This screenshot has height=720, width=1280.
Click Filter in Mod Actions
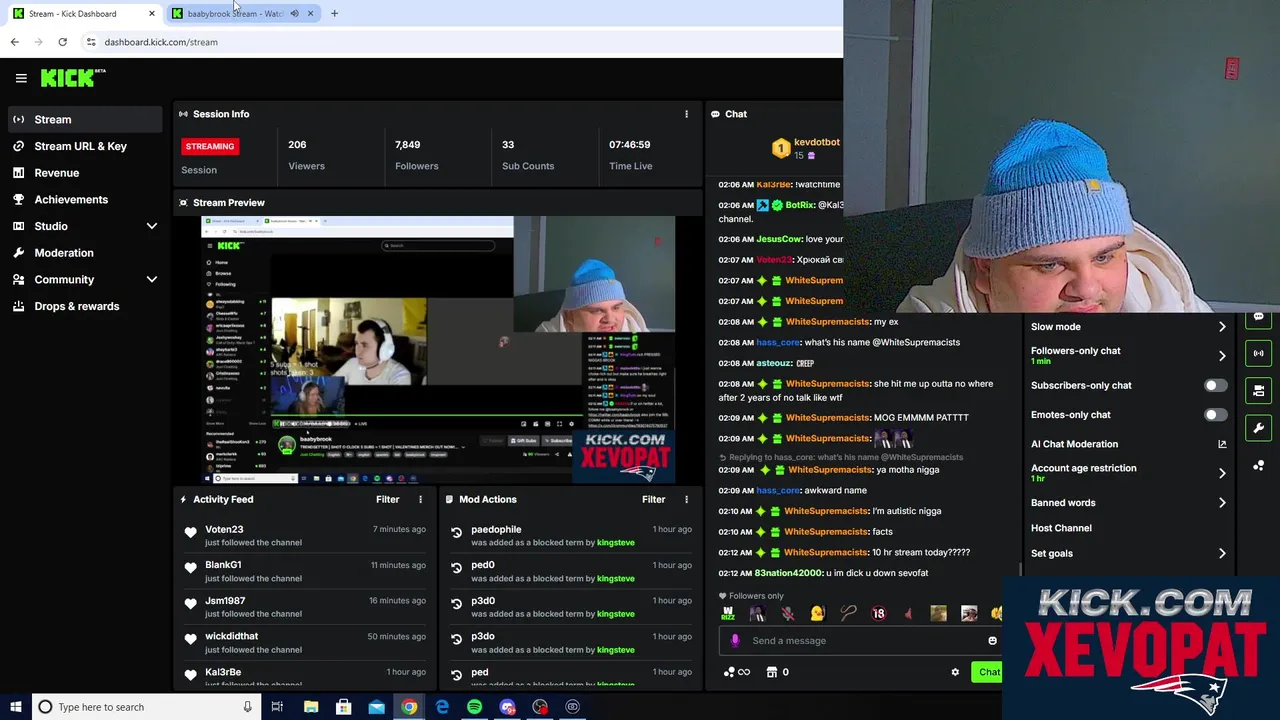(x=653, y=499)
